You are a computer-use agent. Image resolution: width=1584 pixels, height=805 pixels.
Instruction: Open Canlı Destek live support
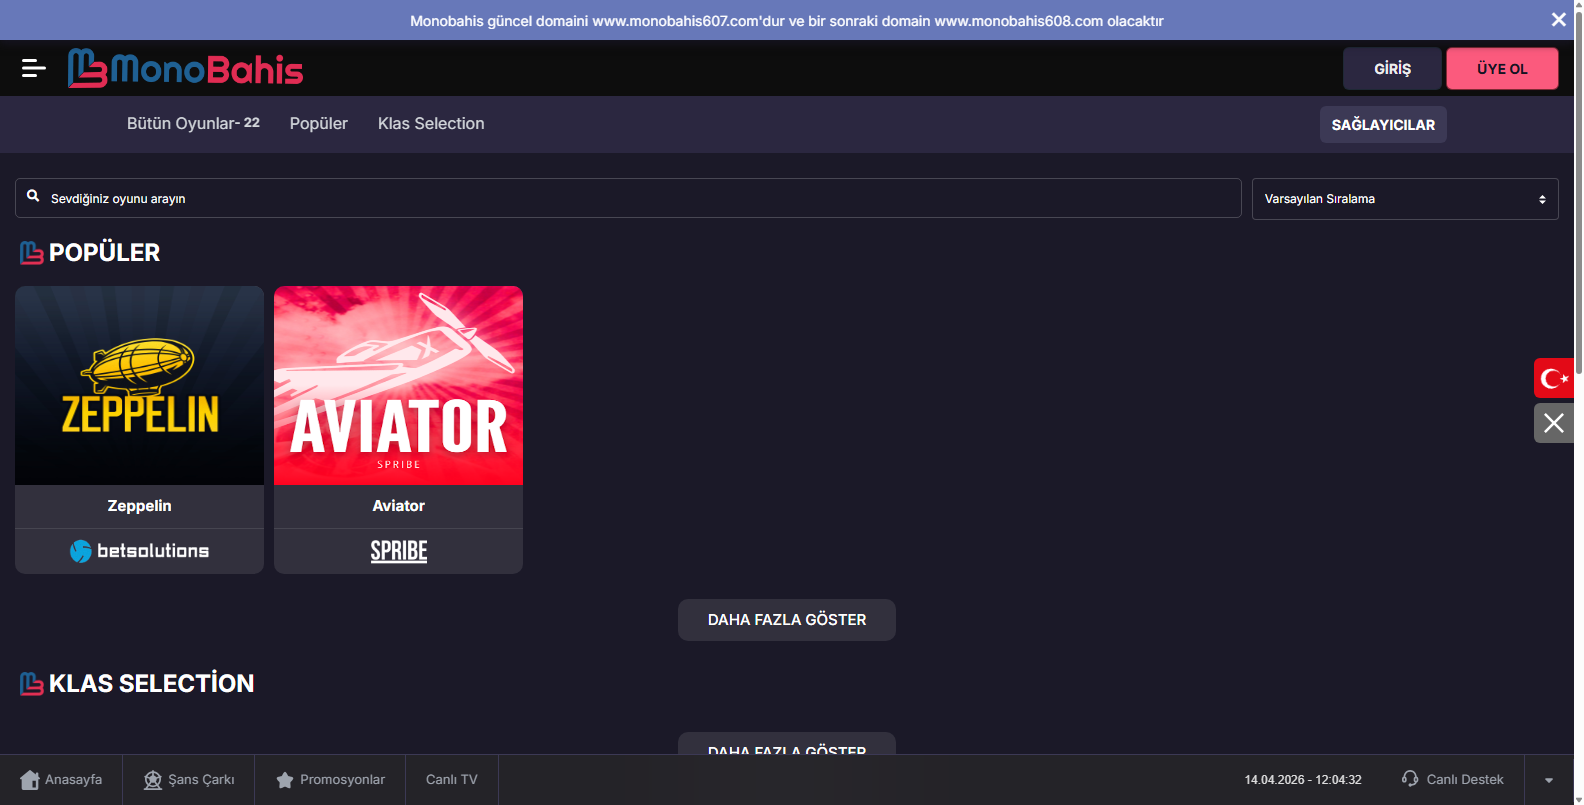(1452, 779)
